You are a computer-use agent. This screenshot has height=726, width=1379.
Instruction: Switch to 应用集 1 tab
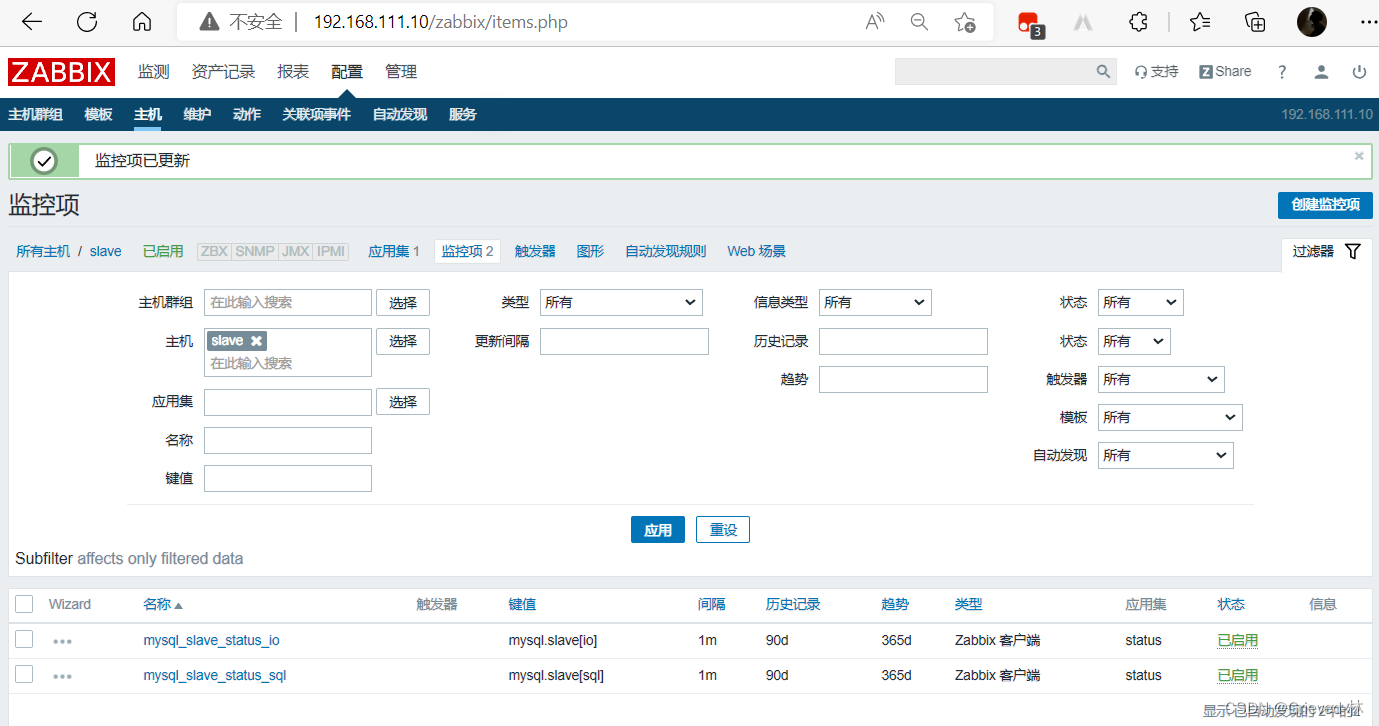tap(394, 251)
